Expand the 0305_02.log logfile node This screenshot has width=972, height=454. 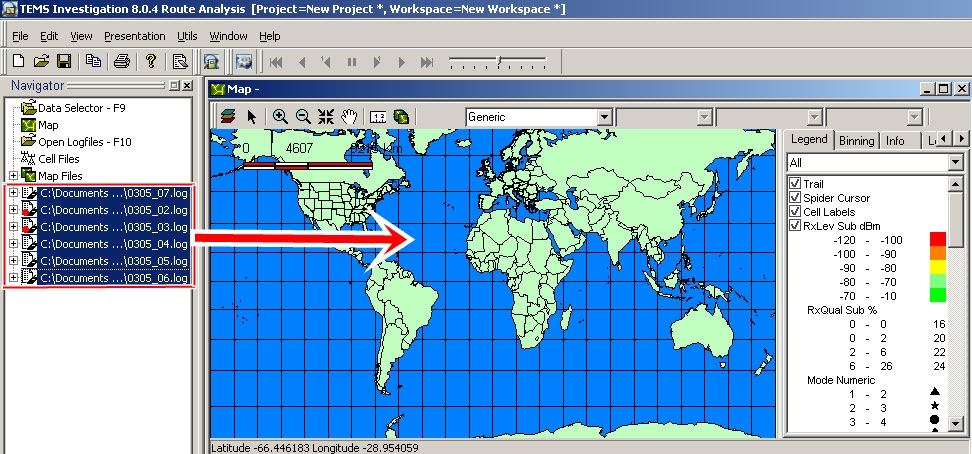coord(14,210)
